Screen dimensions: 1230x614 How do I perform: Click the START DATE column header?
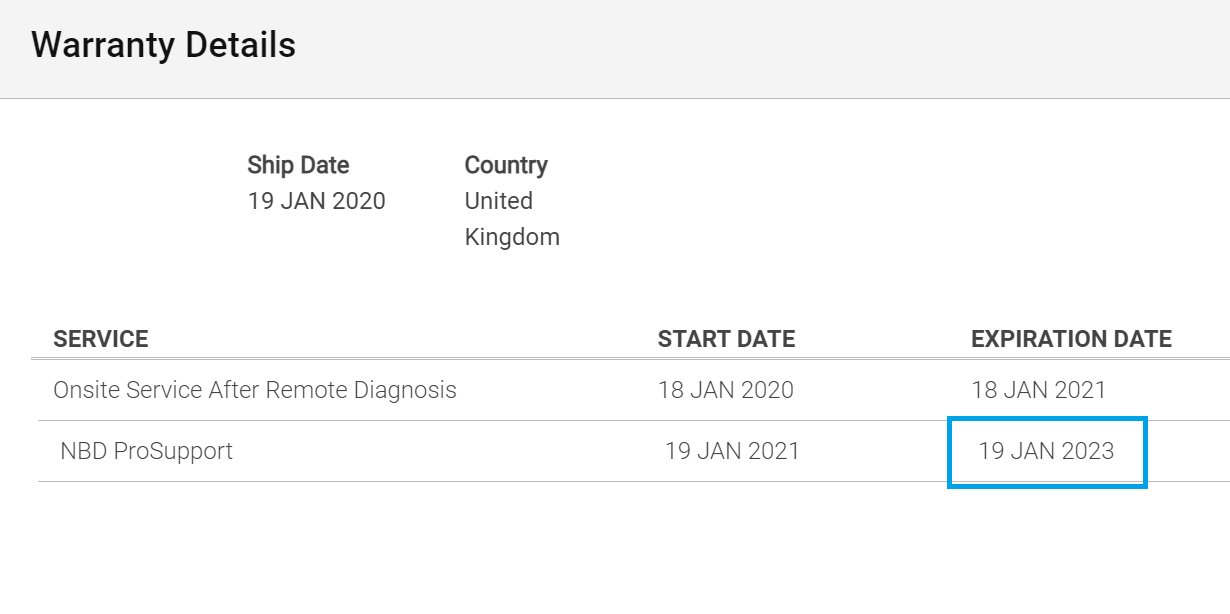726,339
